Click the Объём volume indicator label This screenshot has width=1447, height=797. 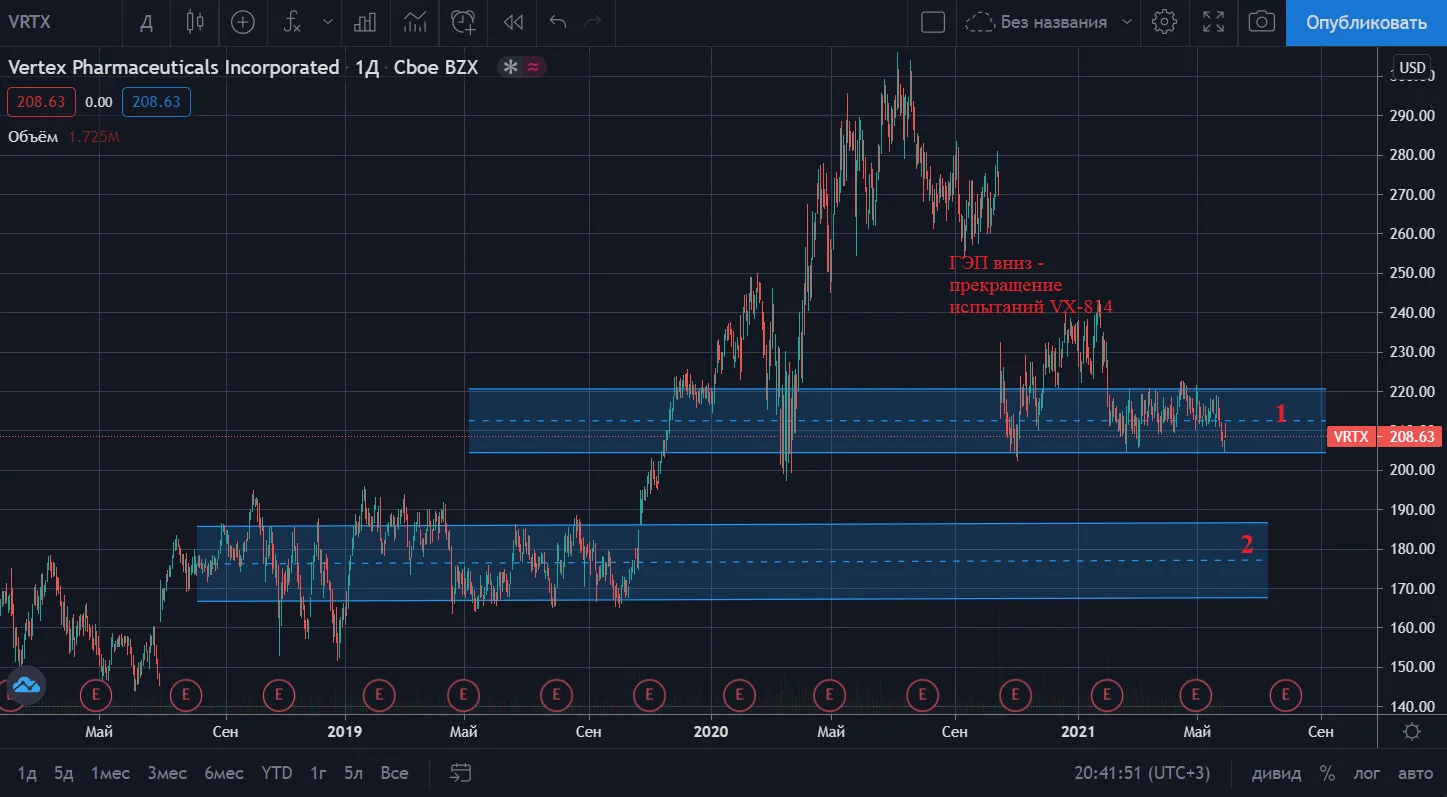point(34,136)
